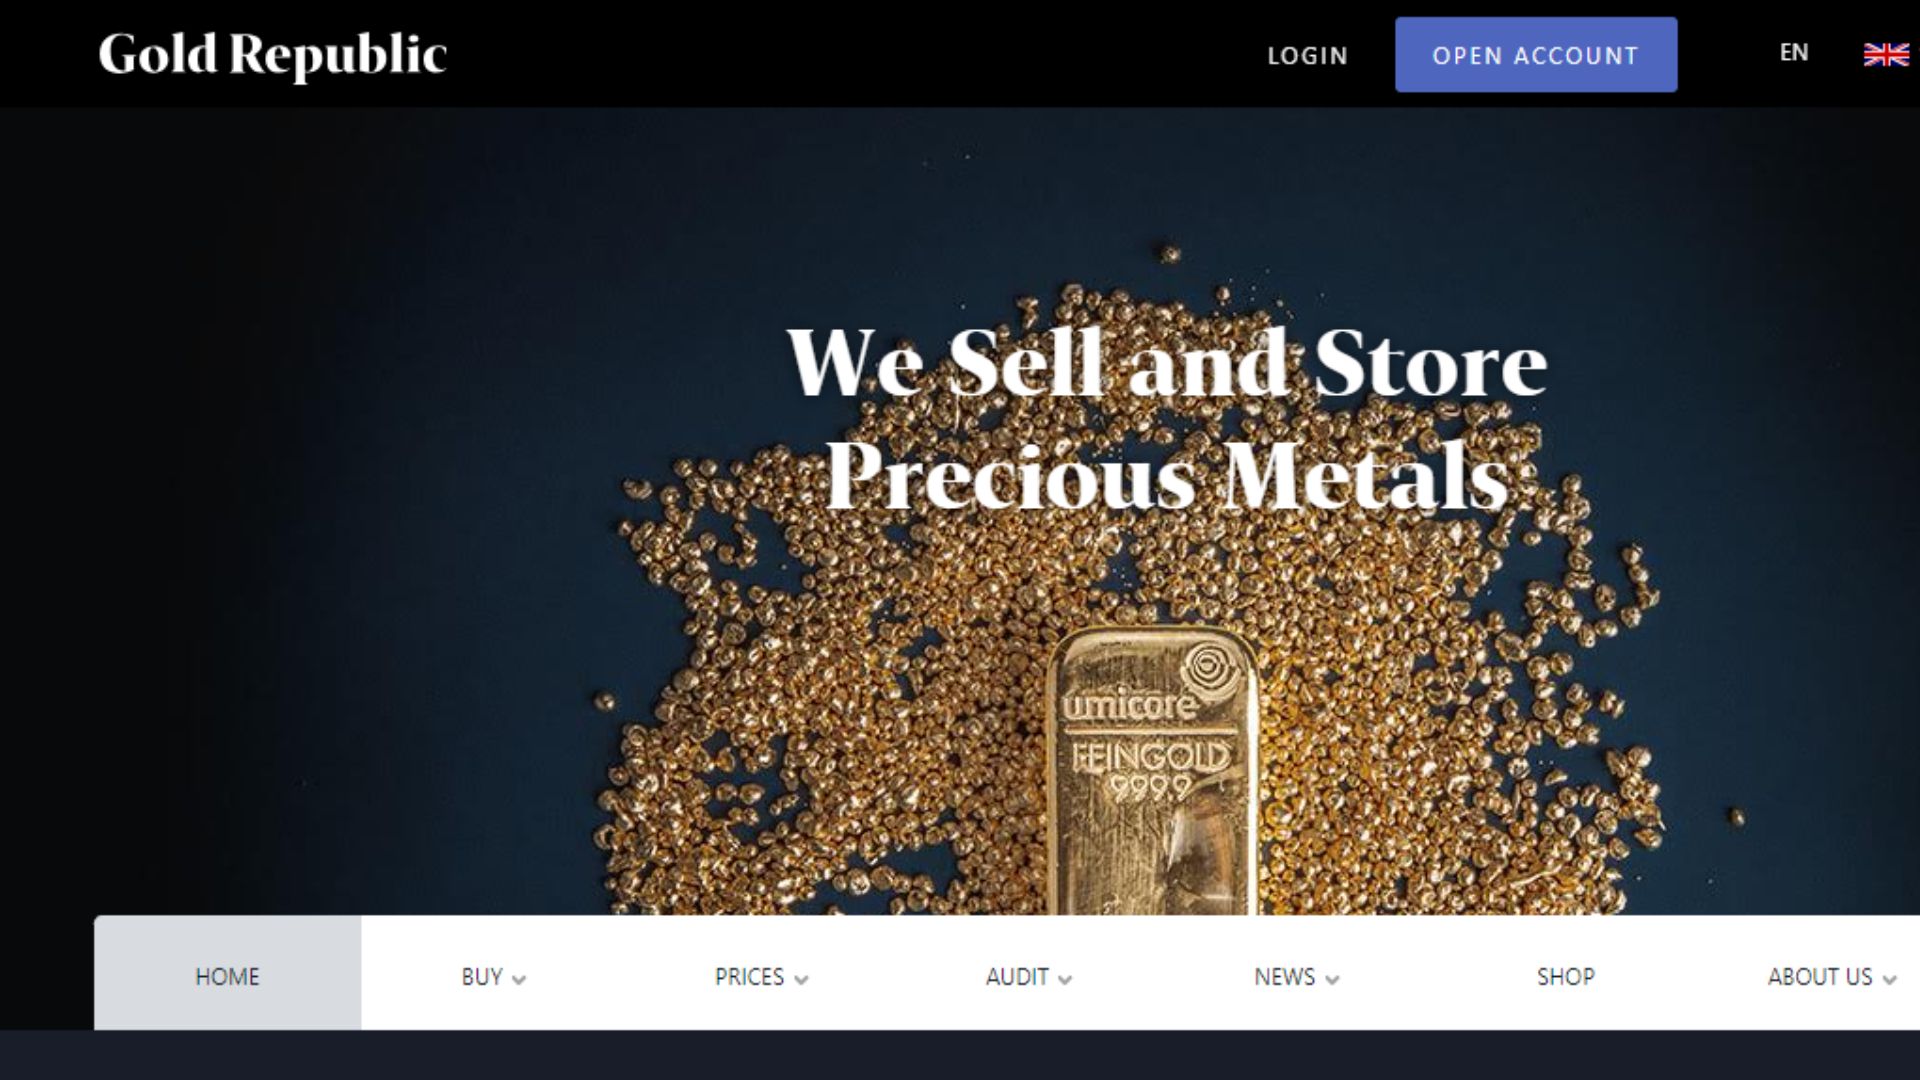
Task: Select the EN language option
Action: pyautogui.click(x=1794, y=53)
